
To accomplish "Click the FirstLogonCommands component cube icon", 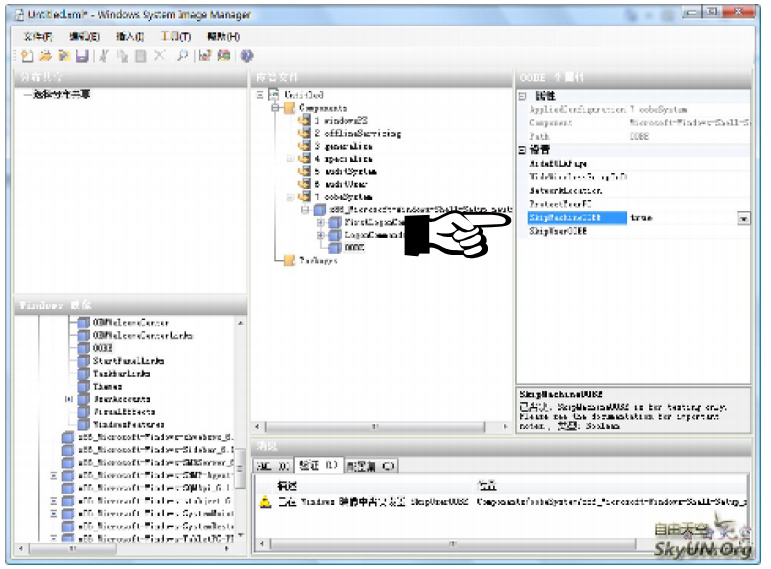I will point(335,222).
